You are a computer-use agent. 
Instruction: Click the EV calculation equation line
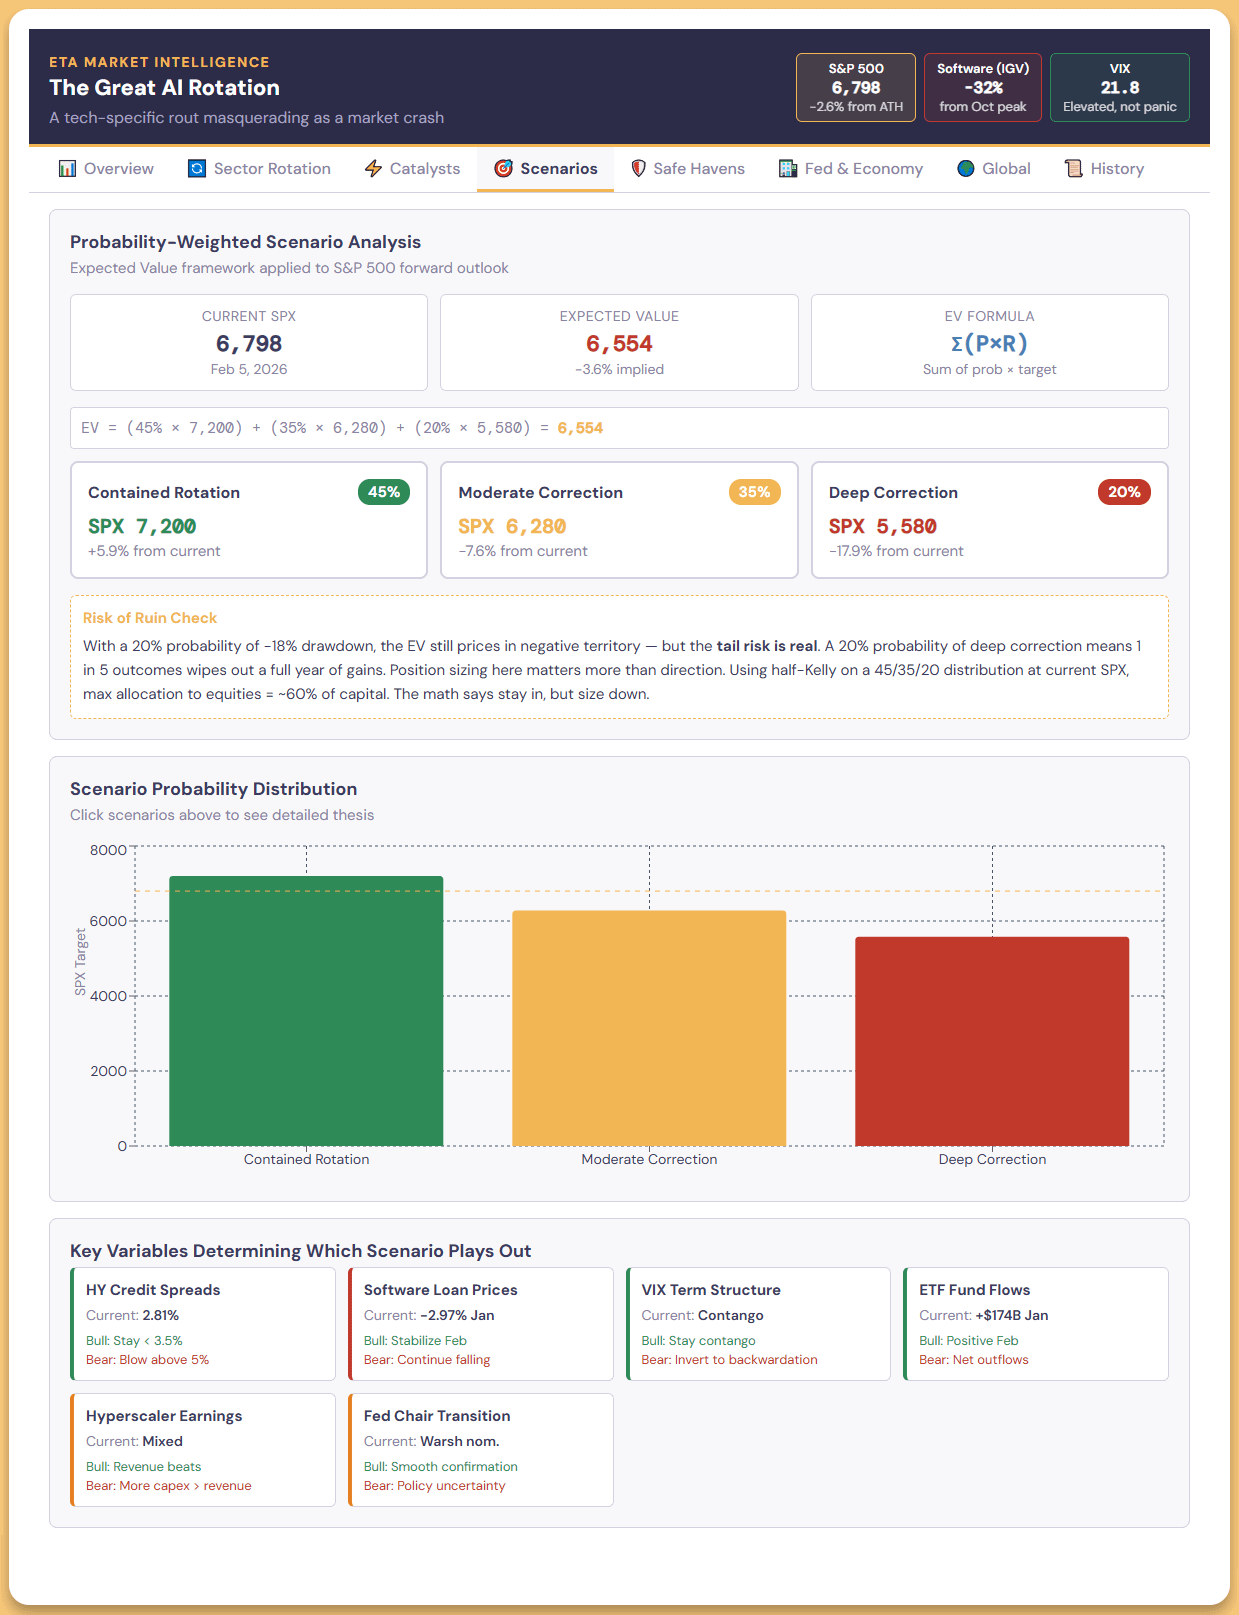pos(619,428)
